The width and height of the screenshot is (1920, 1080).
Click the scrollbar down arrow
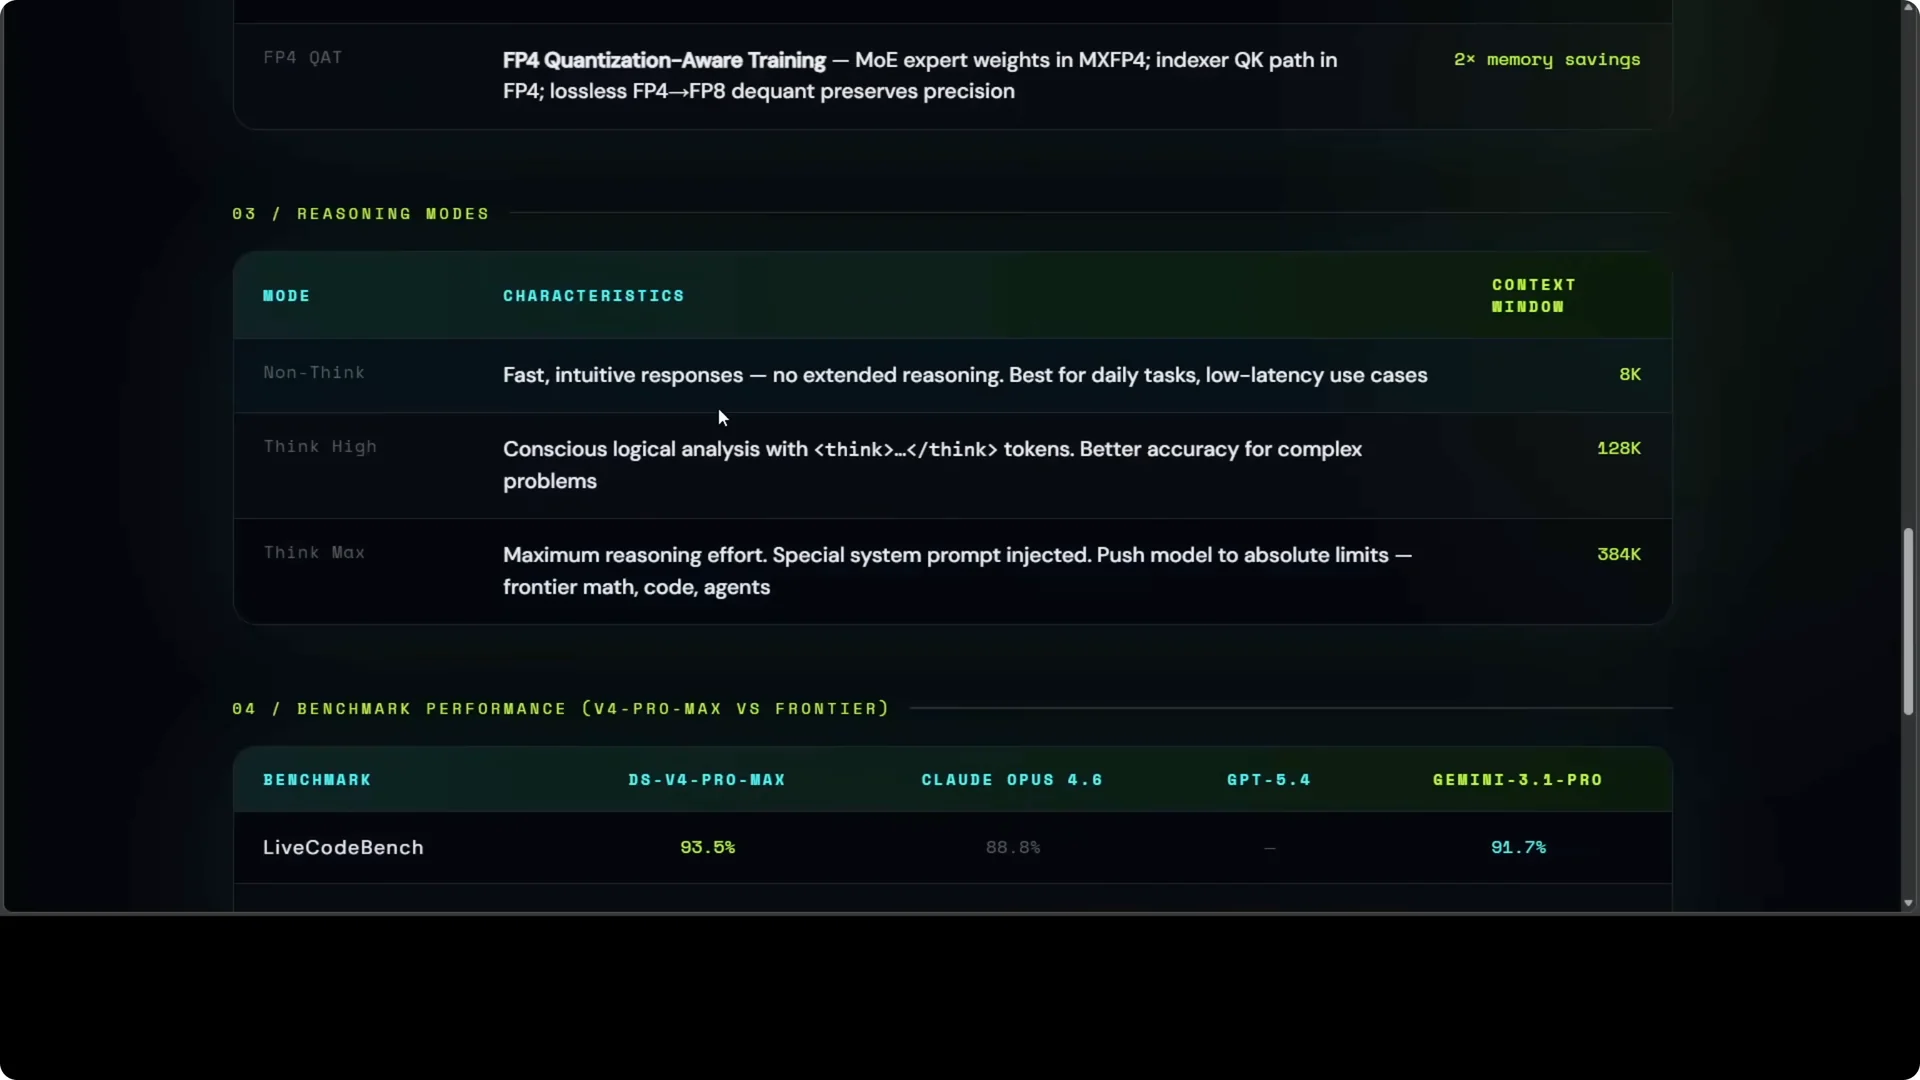[1908, 903]
